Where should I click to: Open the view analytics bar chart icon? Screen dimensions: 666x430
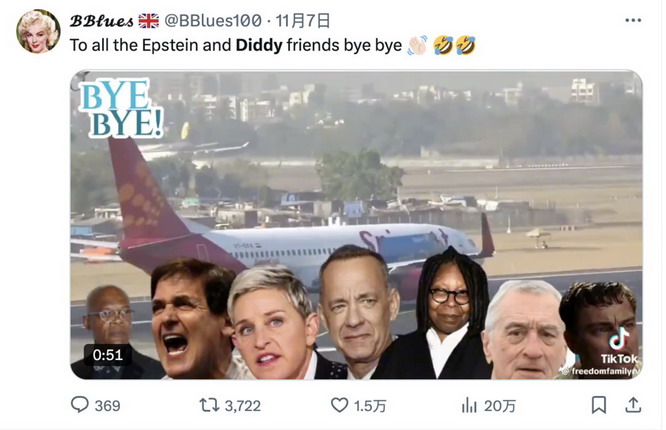[468, 405]
